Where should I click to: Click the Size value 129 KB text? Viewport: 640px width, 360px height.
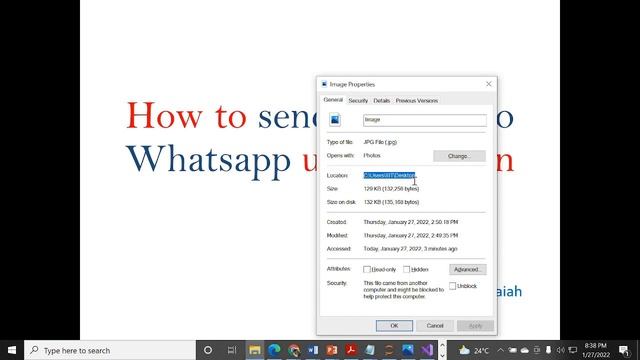[391, 189]
